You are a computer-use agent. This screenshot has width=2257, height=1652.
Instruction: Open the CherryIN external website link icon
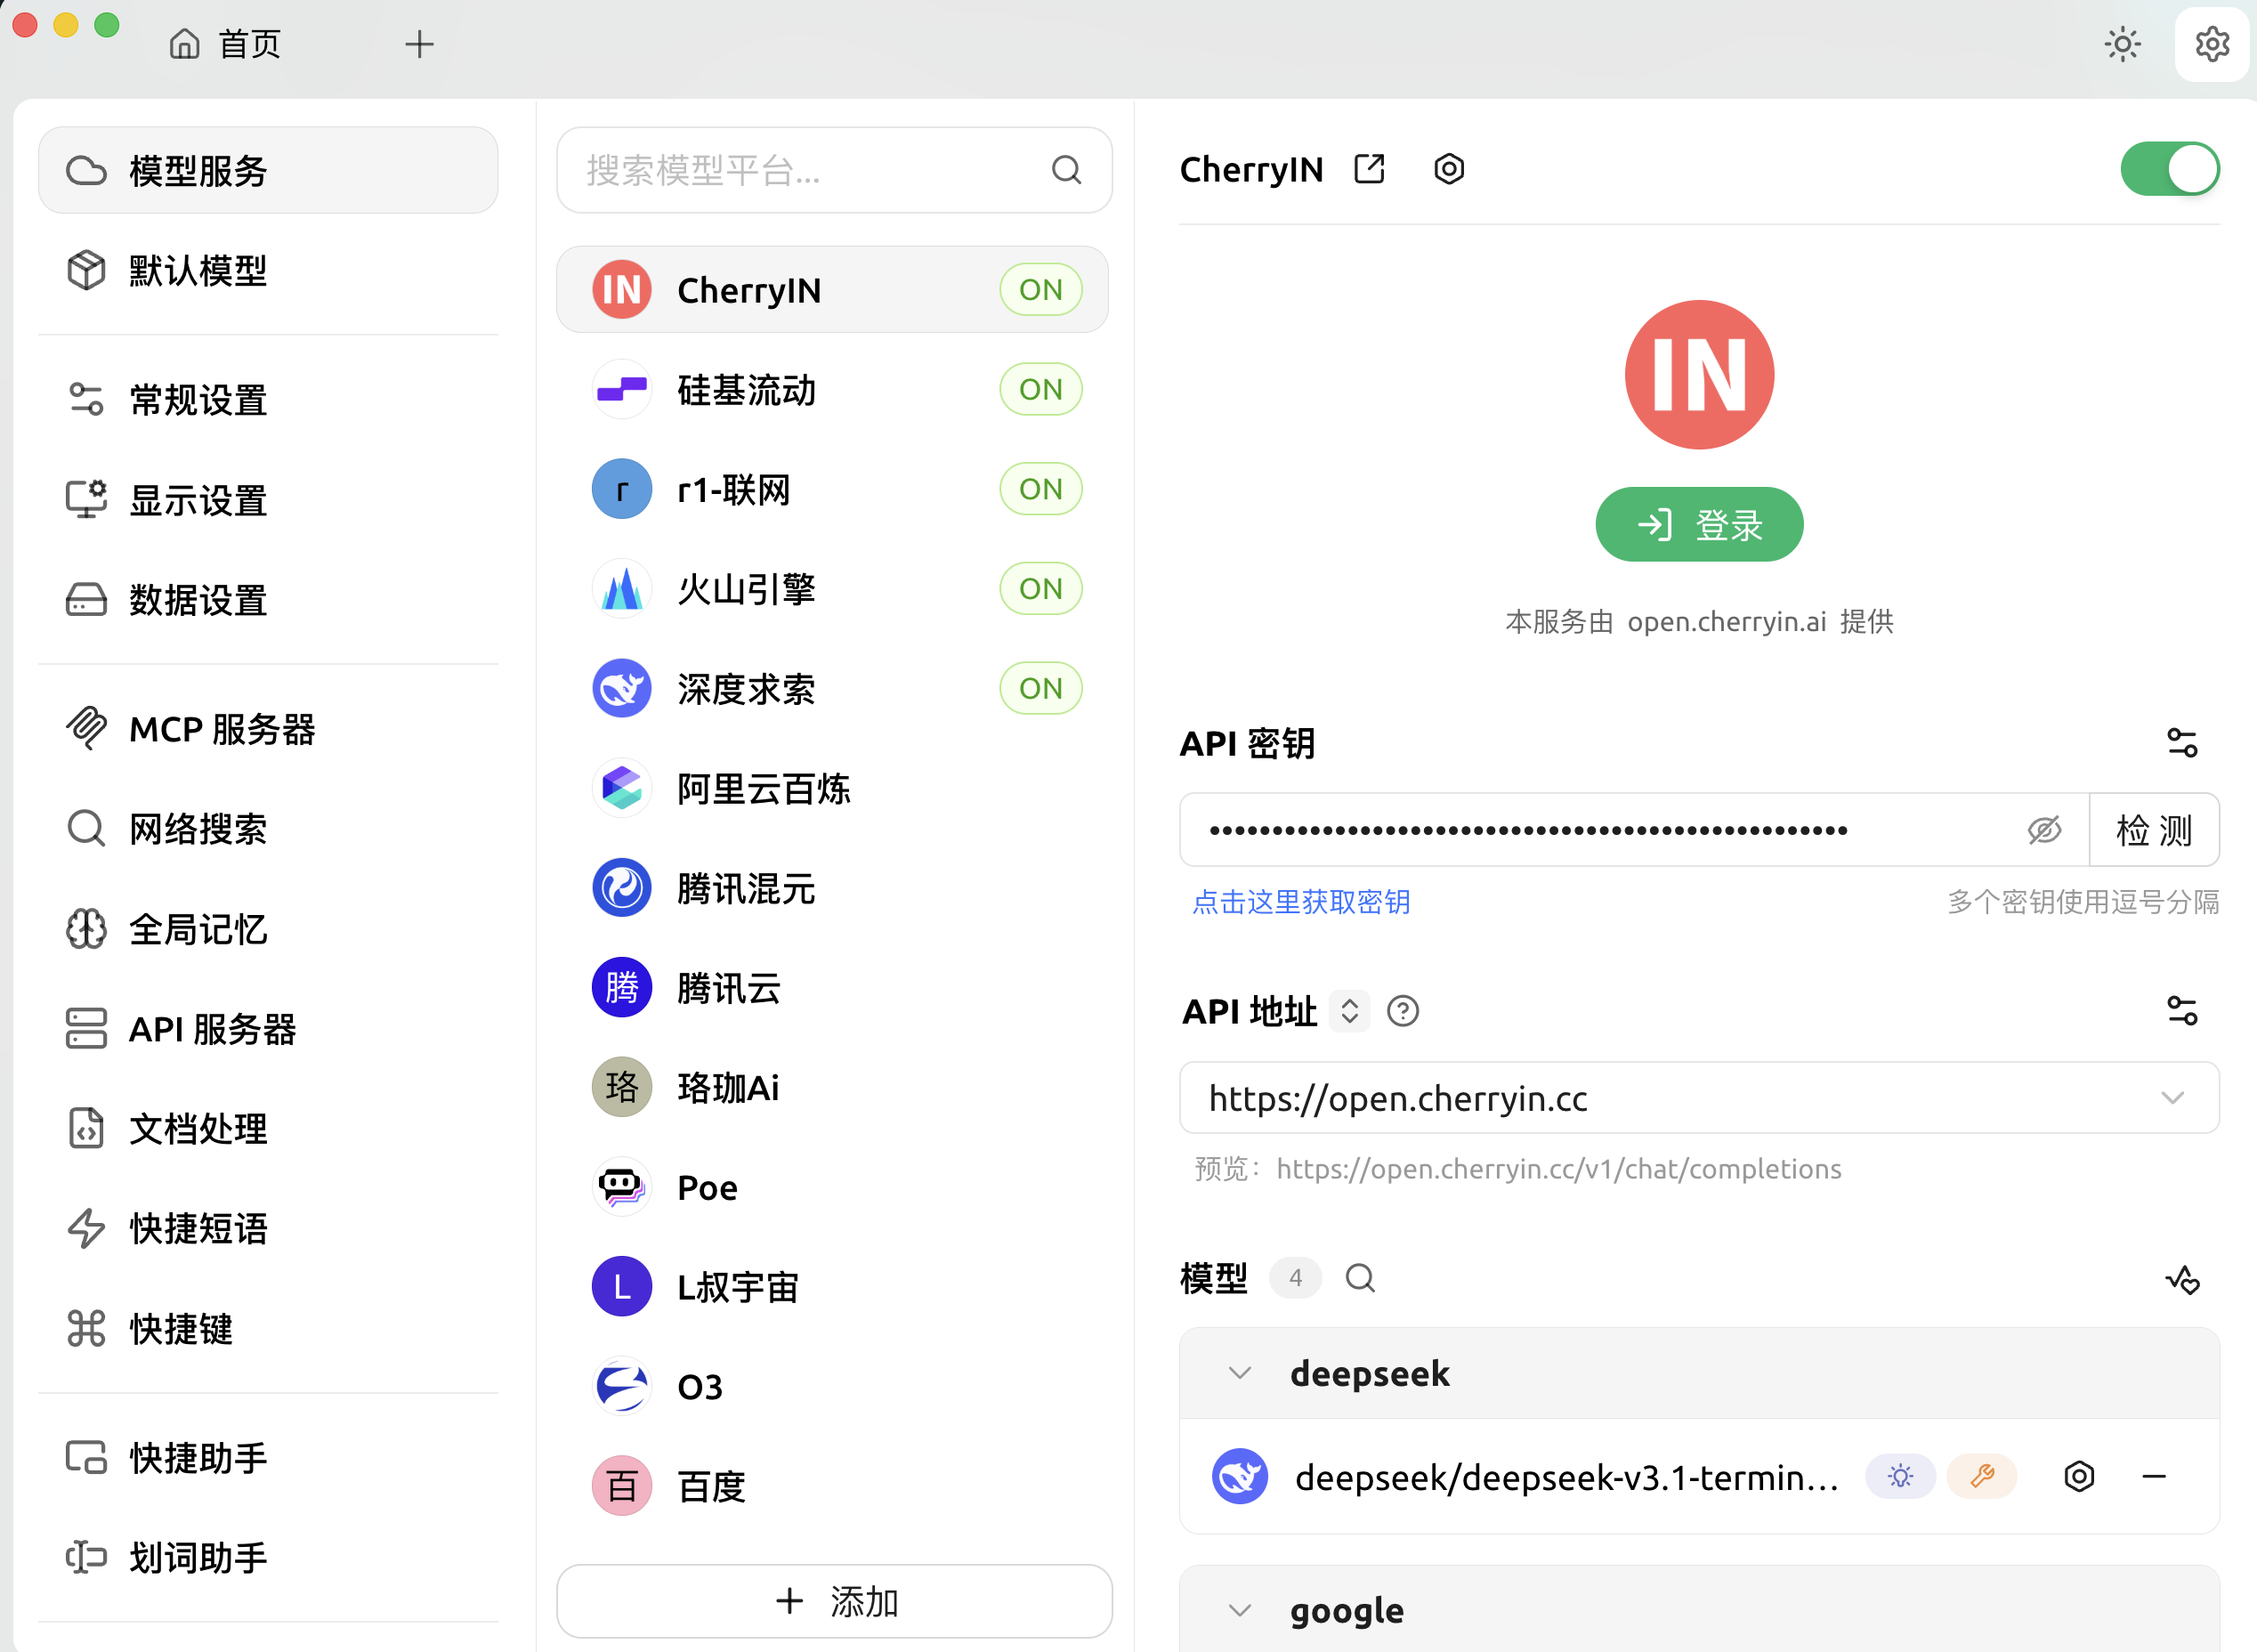(x=1369, y=169)
